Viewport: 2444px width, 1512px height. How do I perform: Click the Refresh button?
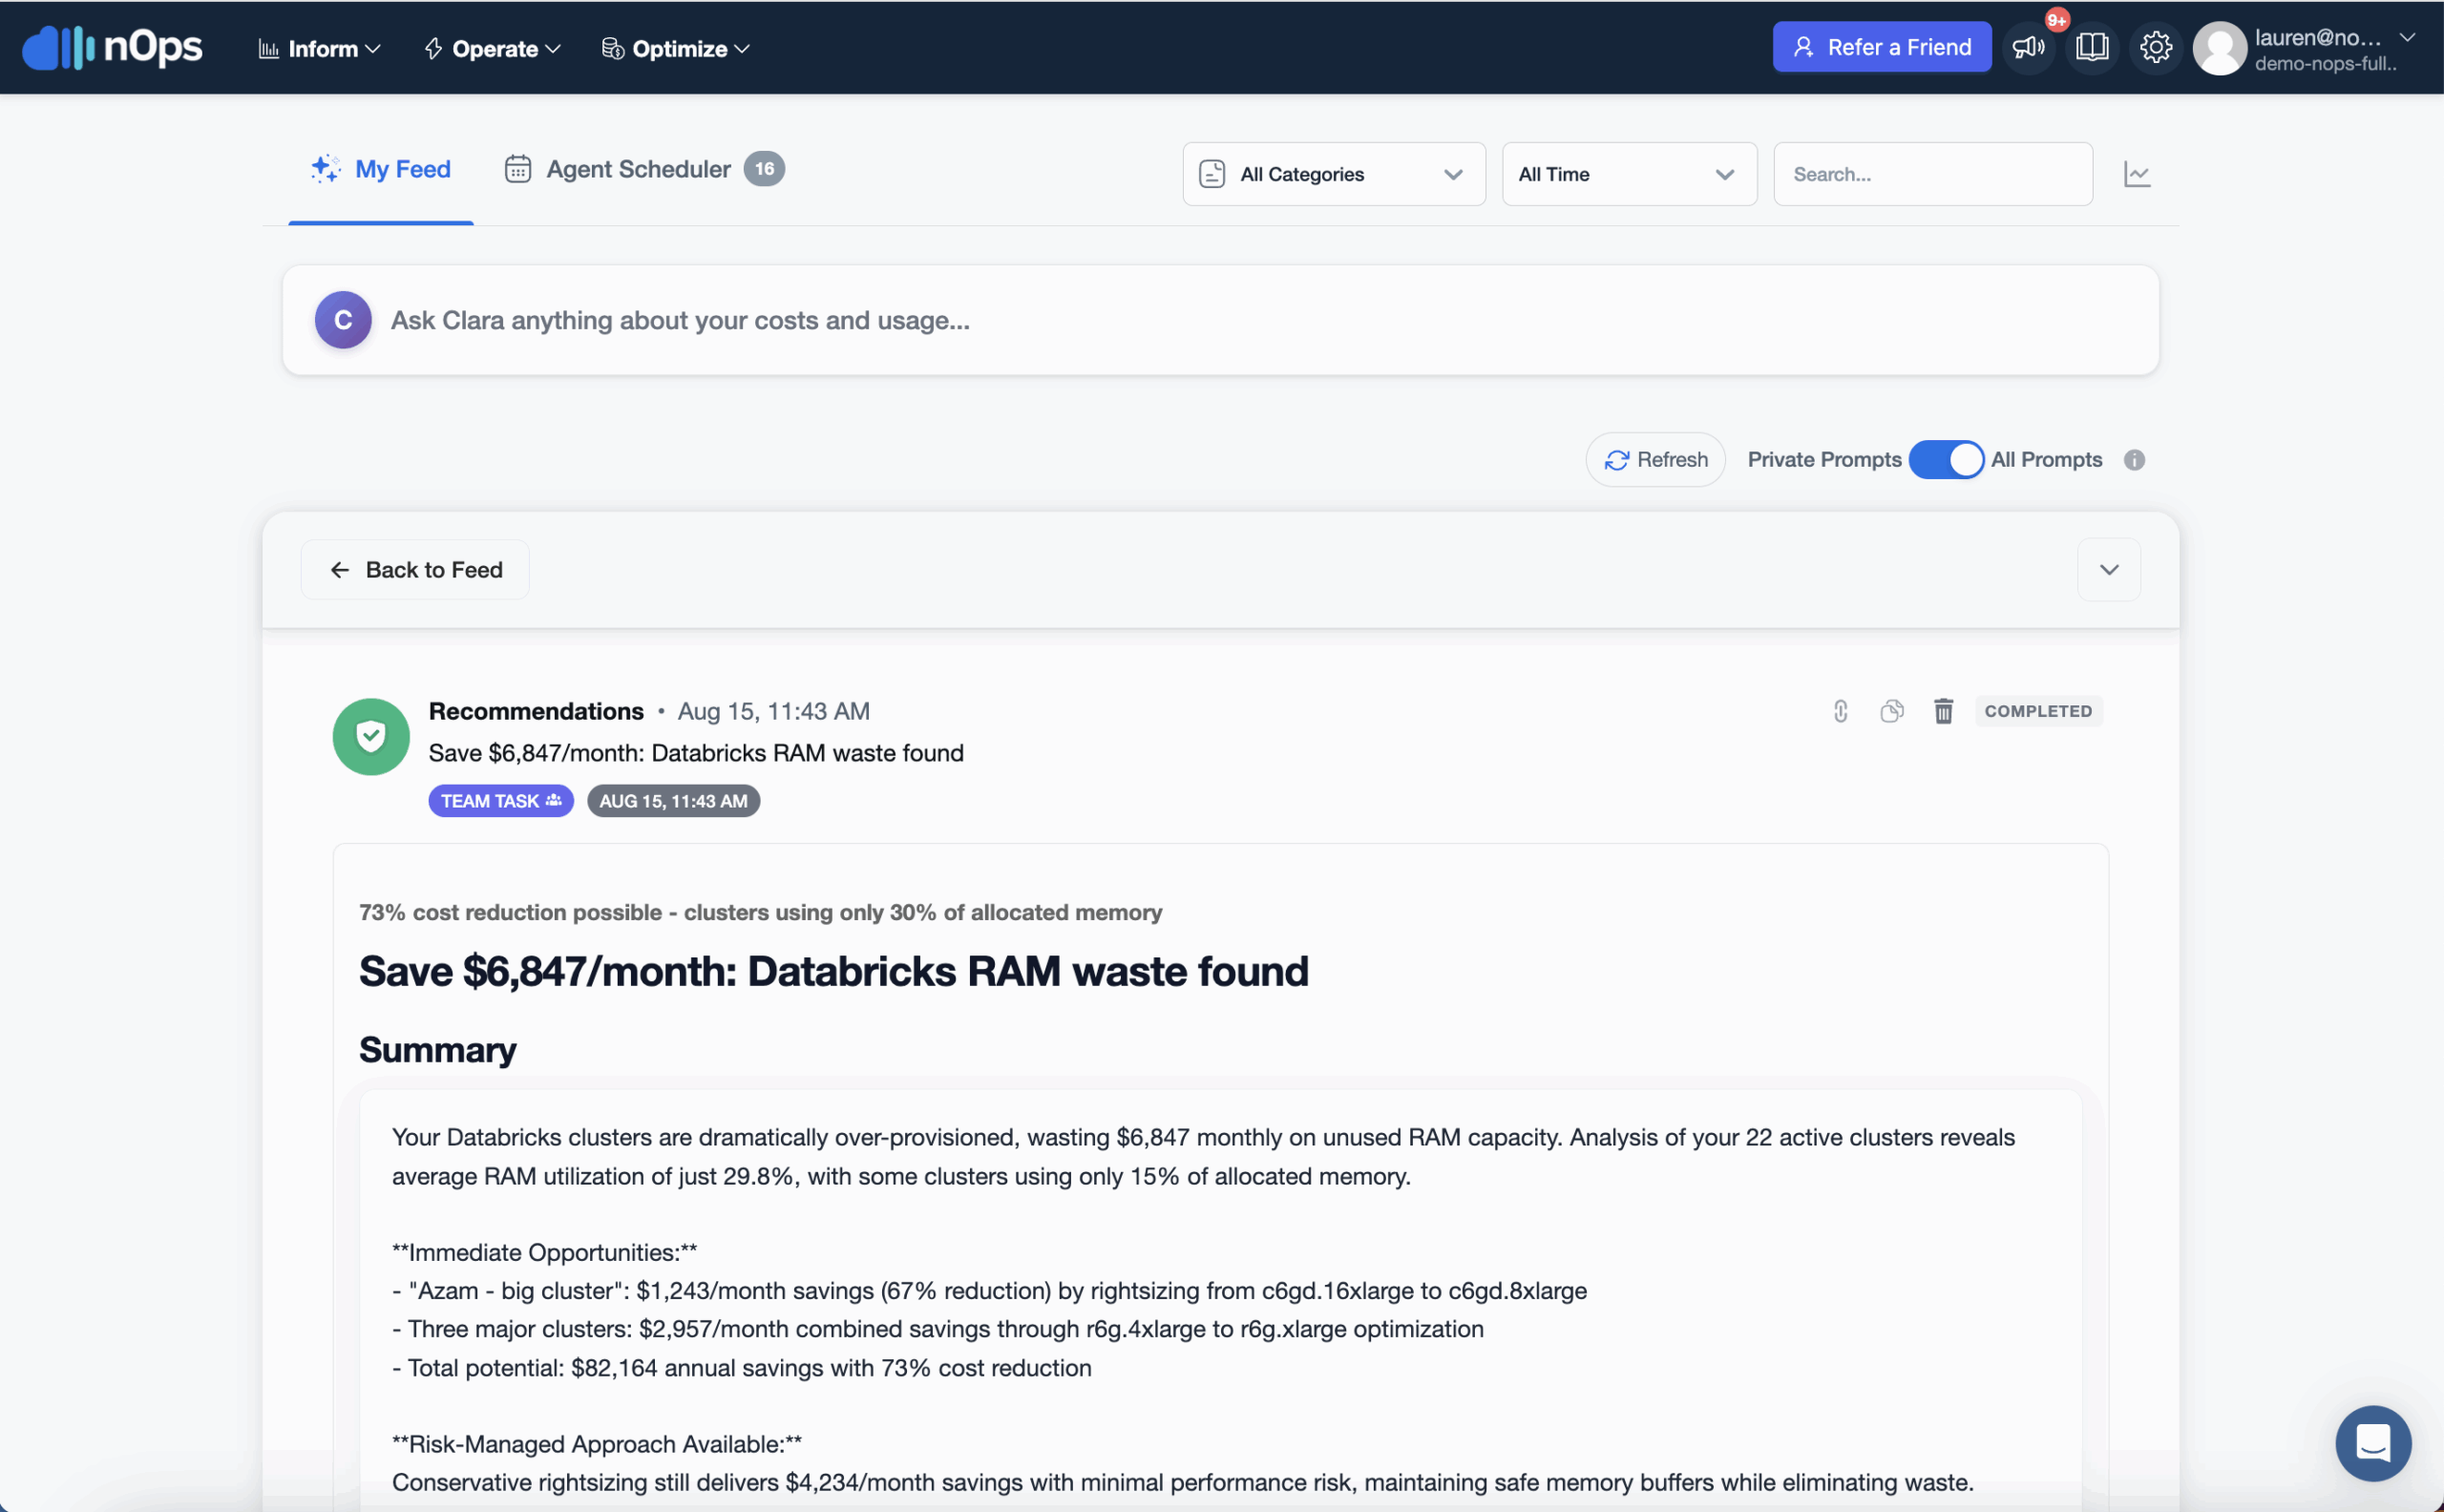coord(1656,460)
